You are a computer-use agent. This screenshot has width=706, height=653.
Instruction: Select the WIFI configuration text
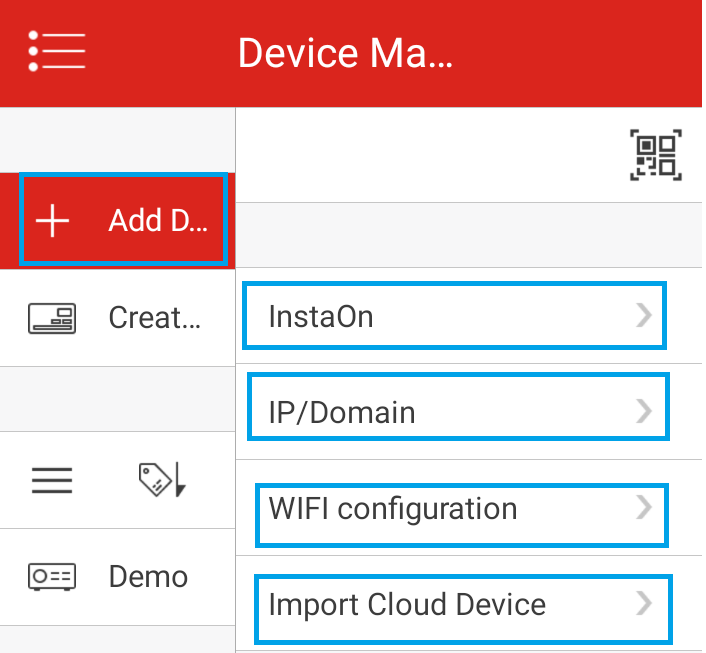click(x=393, y=508)
